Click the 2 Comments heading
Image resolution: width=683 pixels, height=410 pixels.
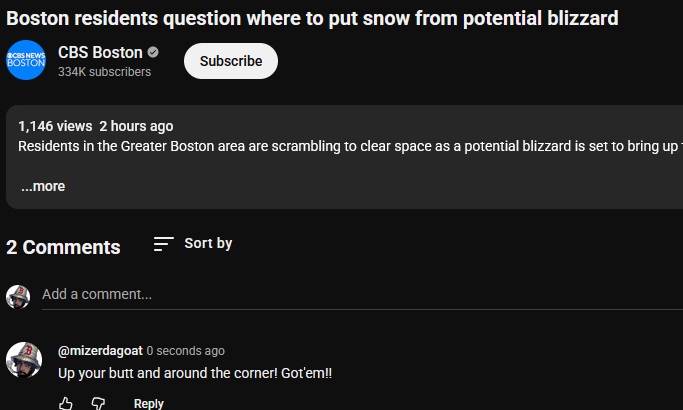pos(63,247)
